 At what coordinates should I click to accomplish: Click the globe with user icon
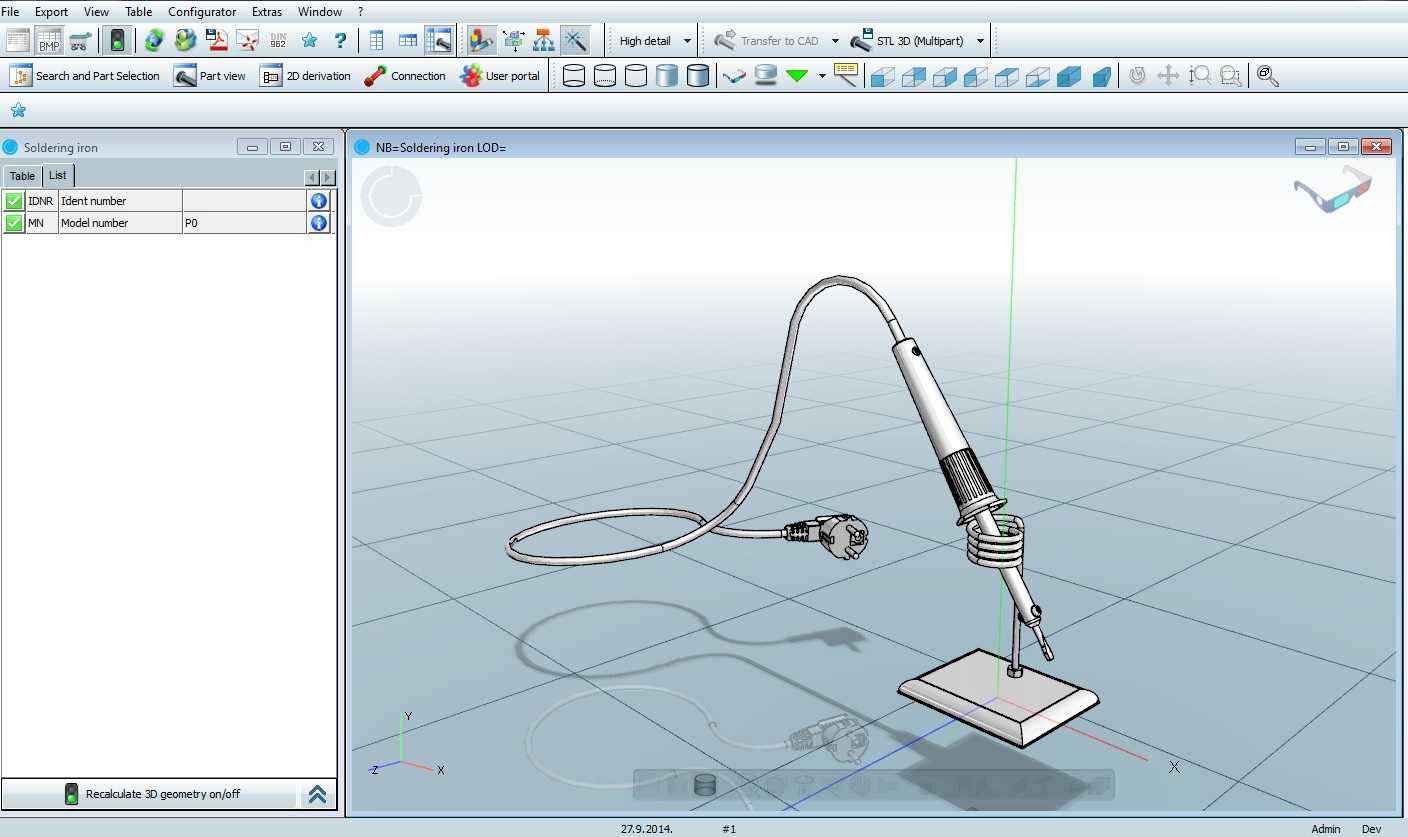tap(185, 41)
